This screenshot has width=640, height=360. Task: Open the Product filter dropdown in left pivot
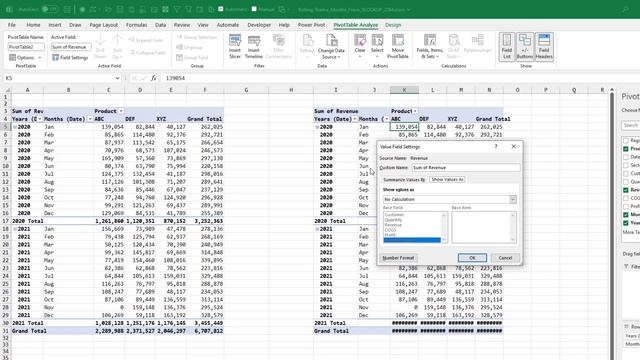coord(121,111)
